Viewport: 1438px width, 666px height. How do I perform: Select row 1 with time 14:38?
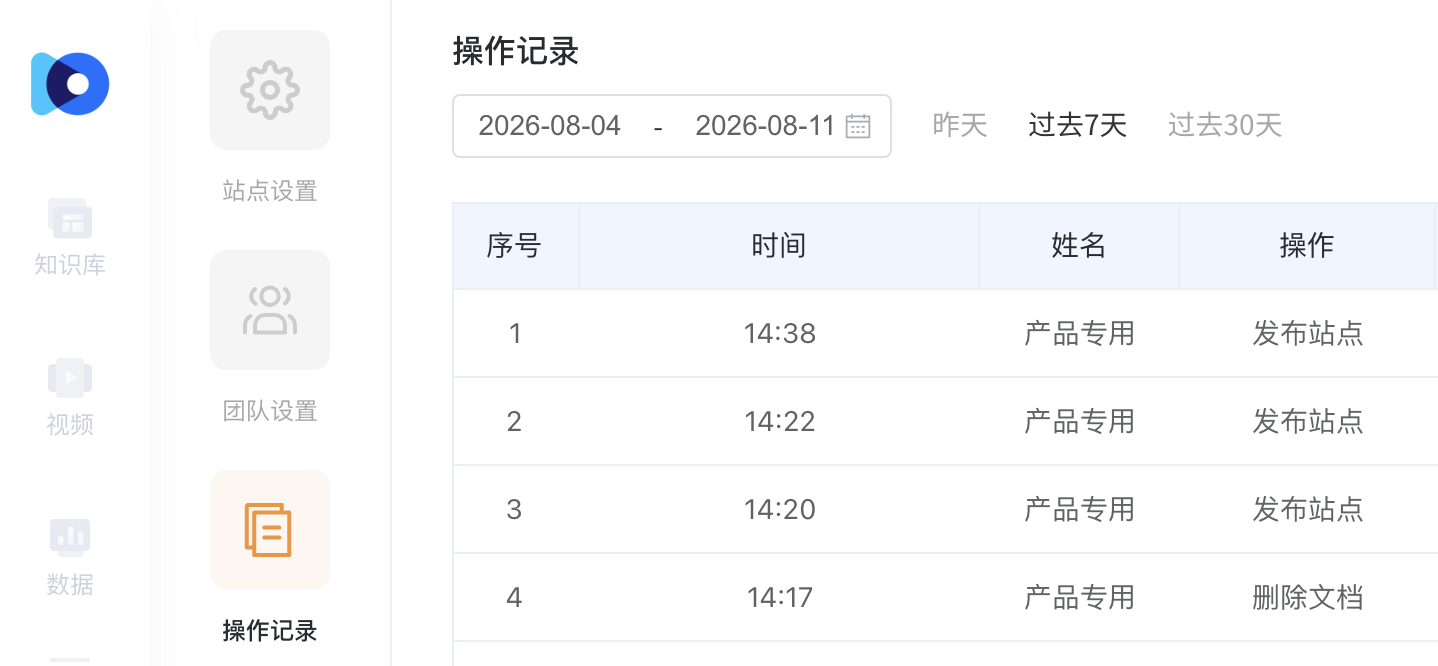point(945,333)
